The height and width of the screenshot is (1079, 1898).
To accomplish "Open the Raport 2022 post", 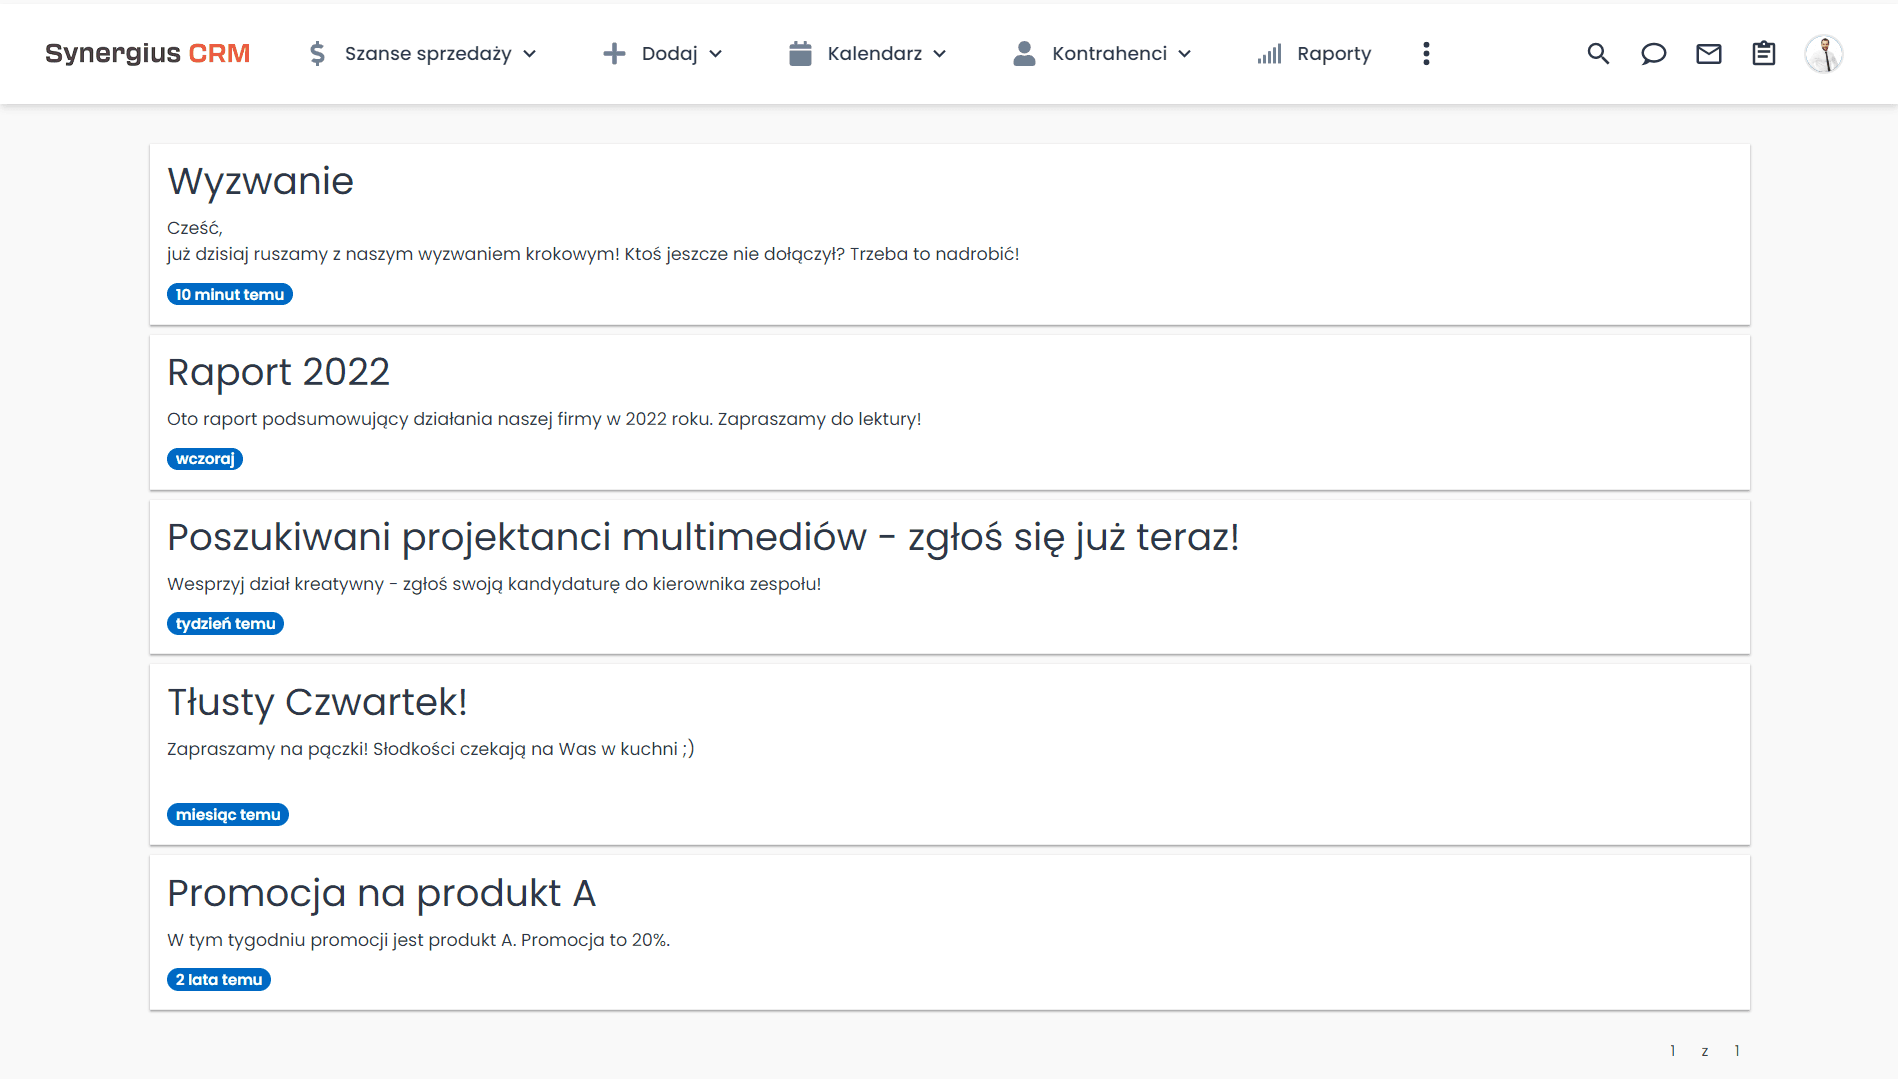I will [x=278, y=372].
